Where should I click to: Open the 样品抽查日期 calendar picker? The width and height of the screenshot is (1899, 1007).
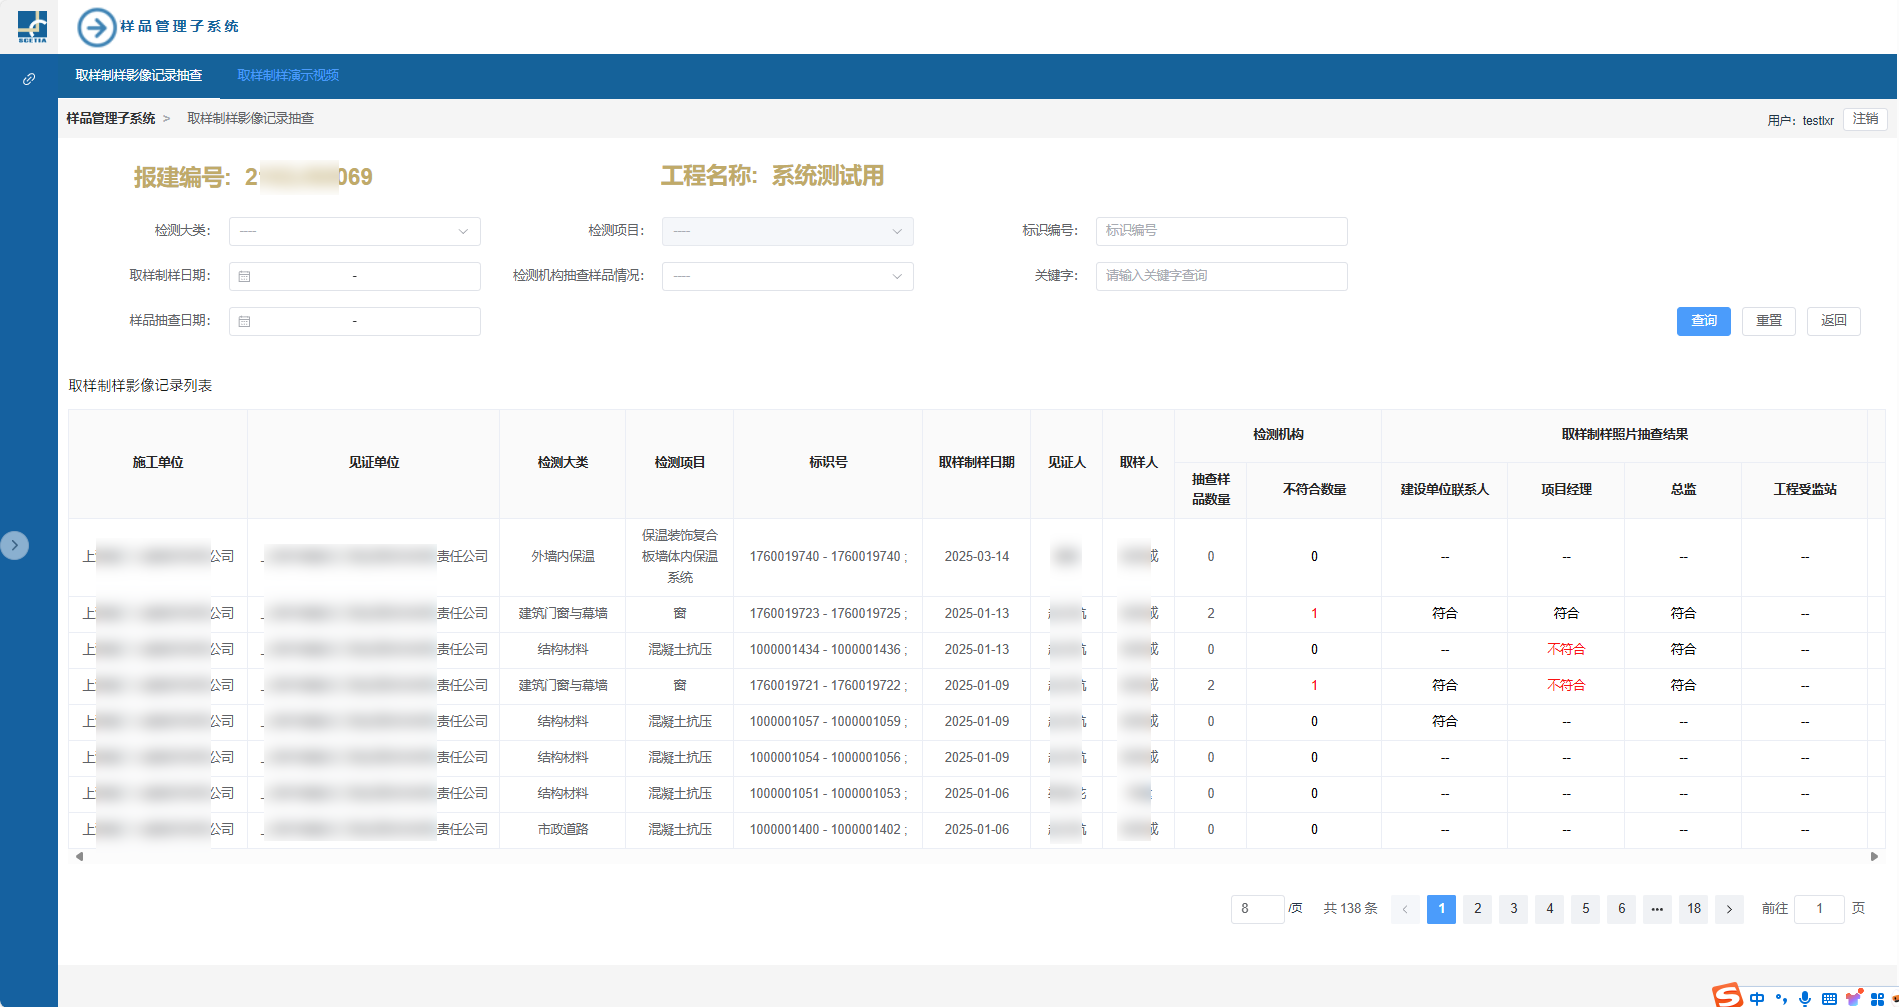point(245,321)
